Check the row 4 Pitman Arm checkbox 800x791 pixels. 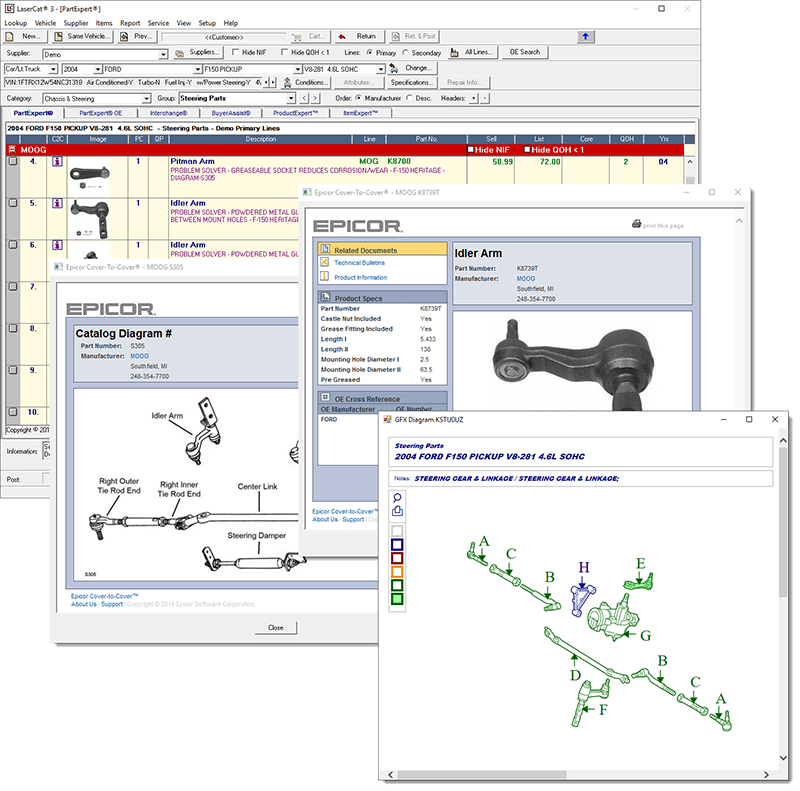point(13,161)
